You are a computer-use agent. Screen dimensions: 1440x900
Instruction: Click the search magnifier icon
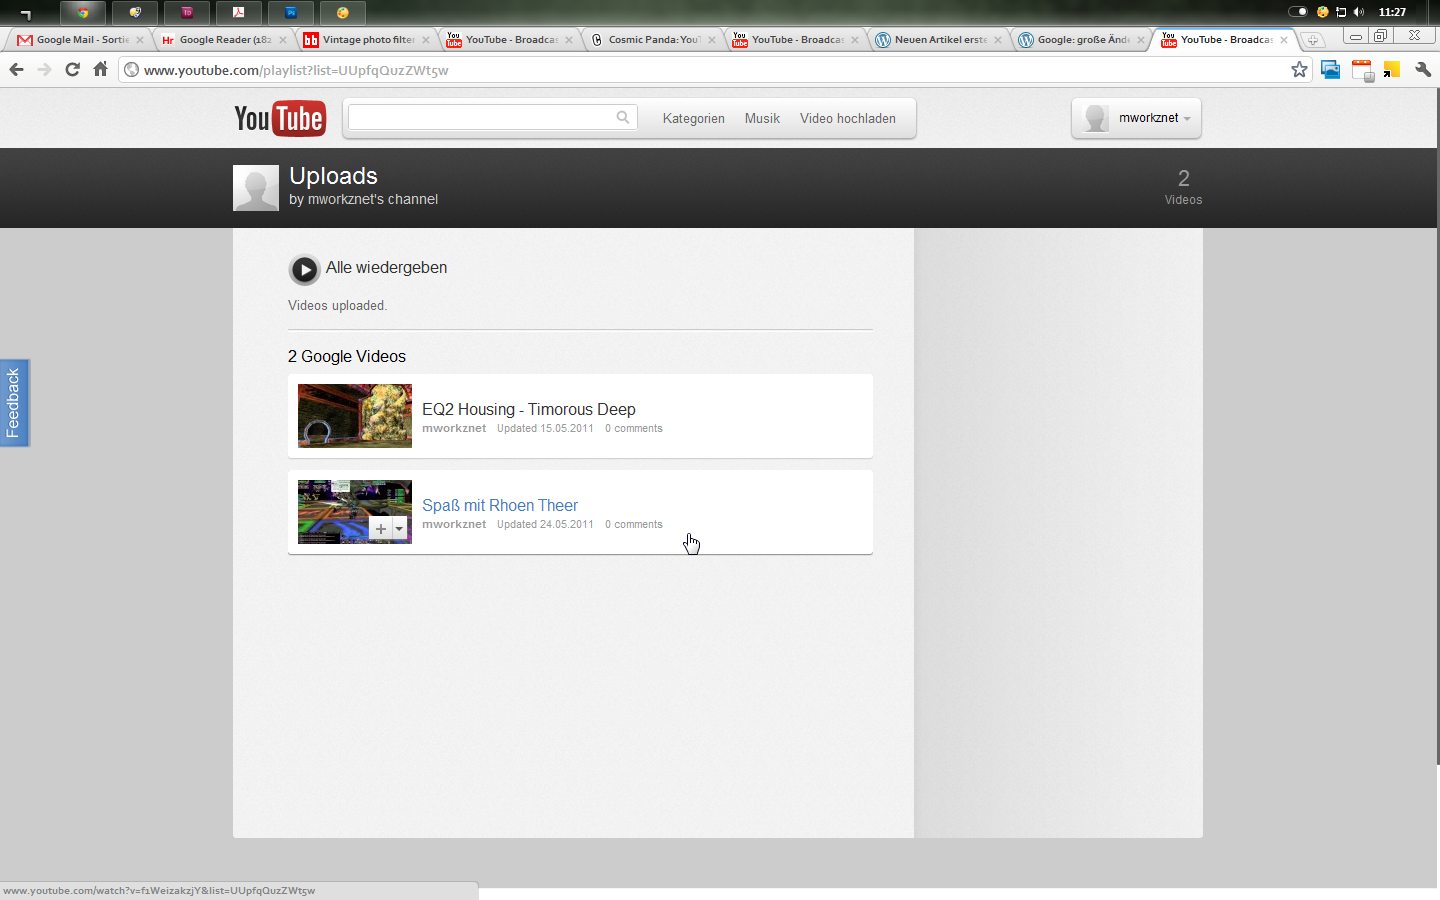click(x=623, y=117)
